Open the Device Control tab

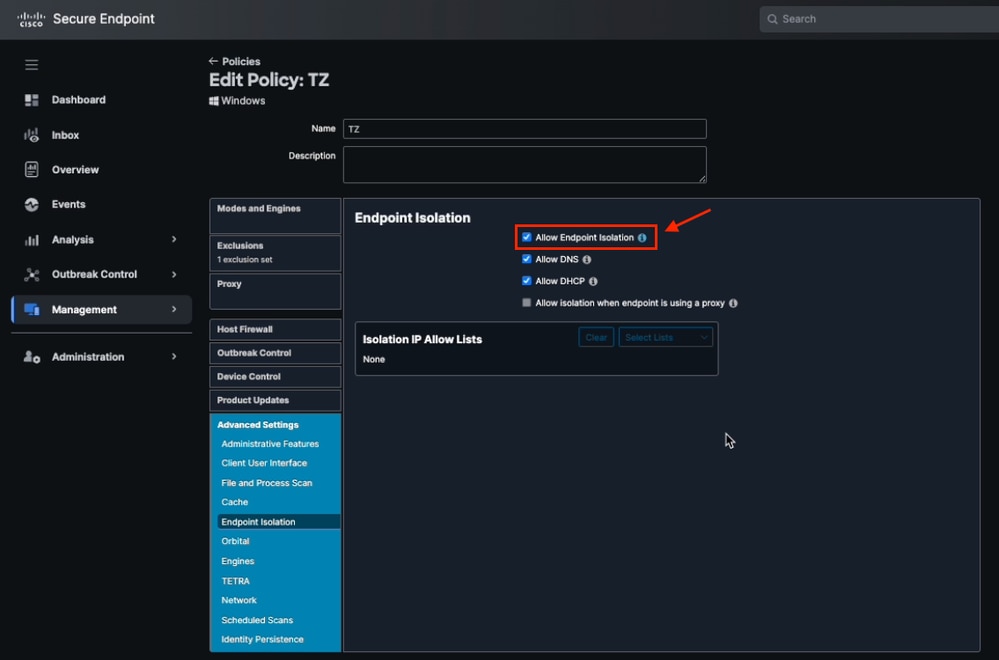point(275,377)
